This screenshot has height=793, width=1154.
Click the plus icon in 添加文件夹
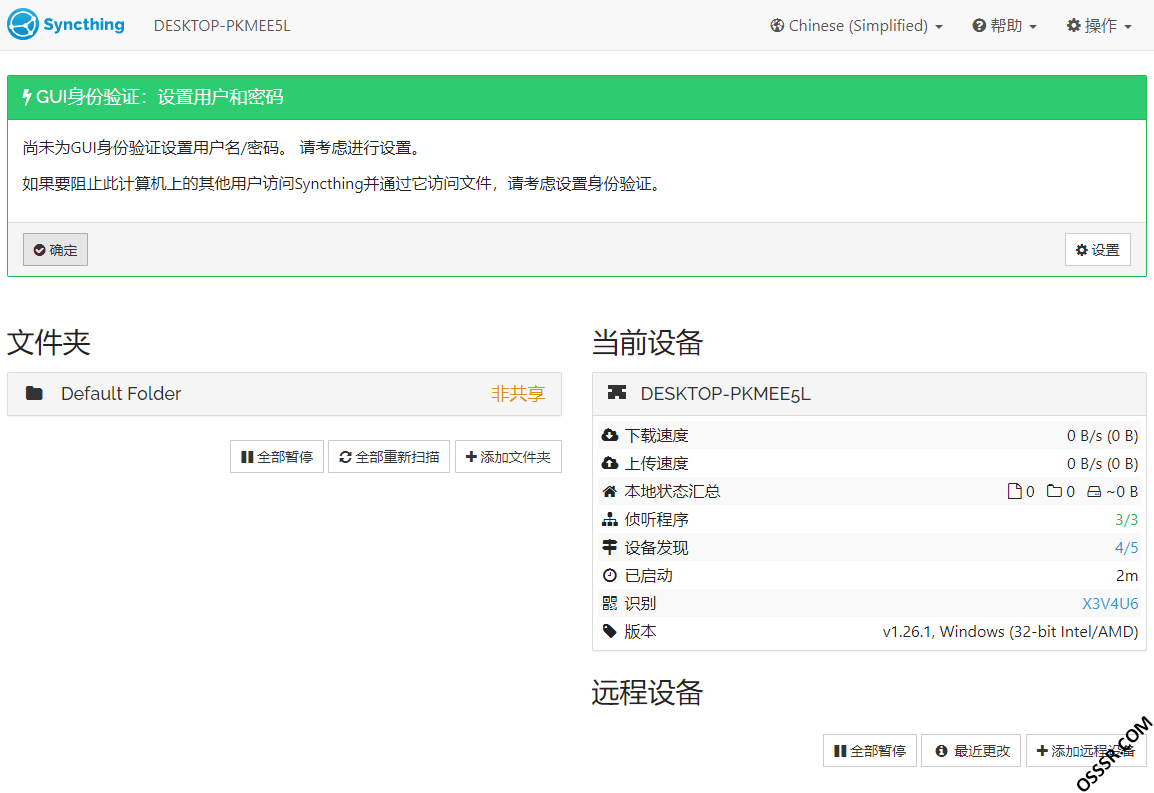[x=471, y=457]
